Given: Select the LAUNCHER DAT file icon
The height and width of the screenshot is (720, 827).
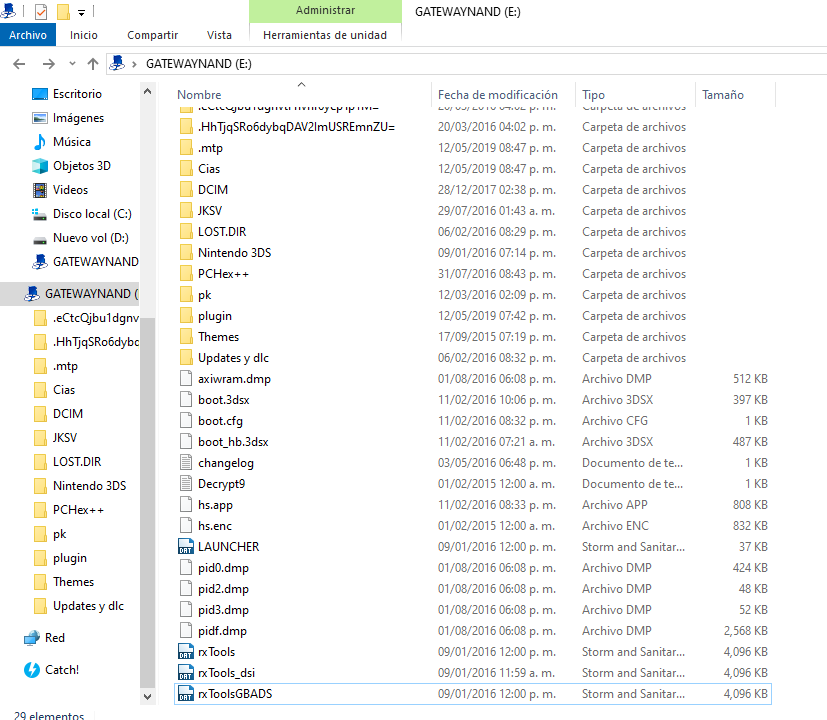Looking at the screenshot, I should 186,546.
